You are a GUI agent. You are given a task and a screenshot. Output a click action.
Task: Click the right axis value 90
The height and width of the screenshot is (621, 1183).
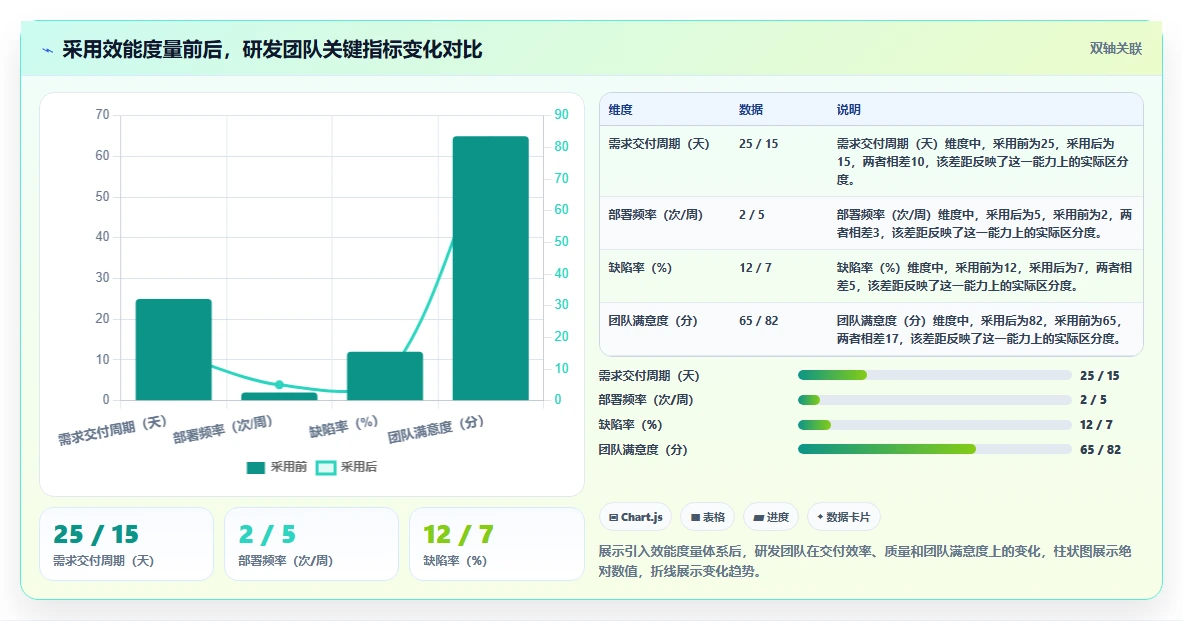point(561,115)
